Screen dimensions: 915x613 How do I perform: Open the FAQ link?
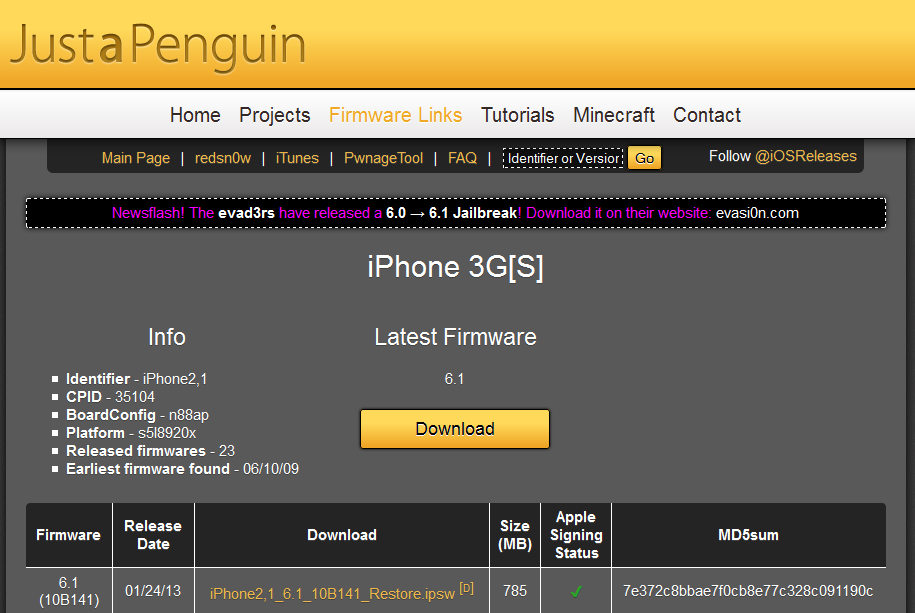pyautogui.click(x=462, y=158)
